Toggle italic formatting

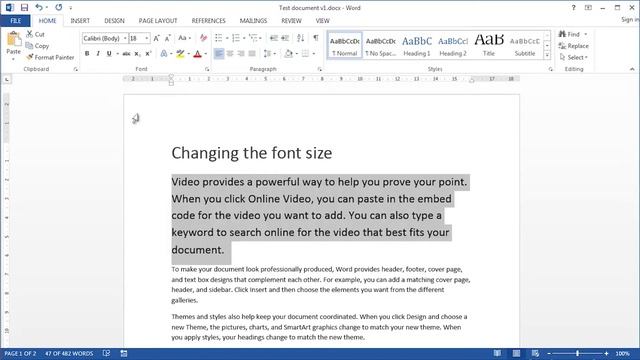pyautogui.click(x=98, y=53)
